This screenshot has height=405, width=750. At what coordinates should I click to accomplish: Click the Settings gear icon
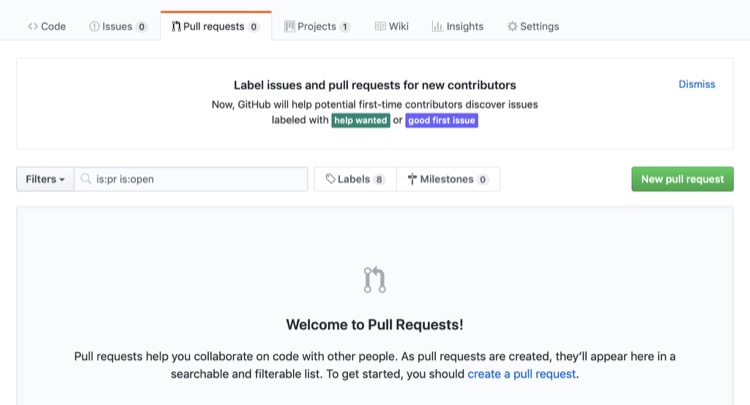click(512, 26)
